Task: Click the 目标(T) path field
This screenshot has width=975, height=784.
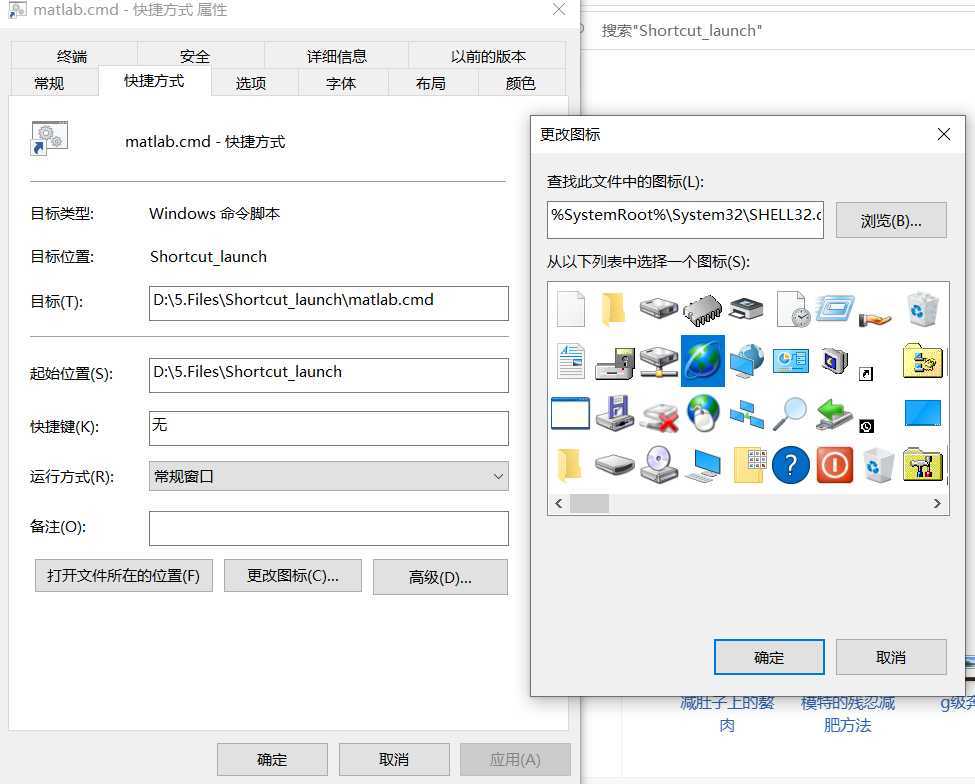Action: tap(328, 303)
